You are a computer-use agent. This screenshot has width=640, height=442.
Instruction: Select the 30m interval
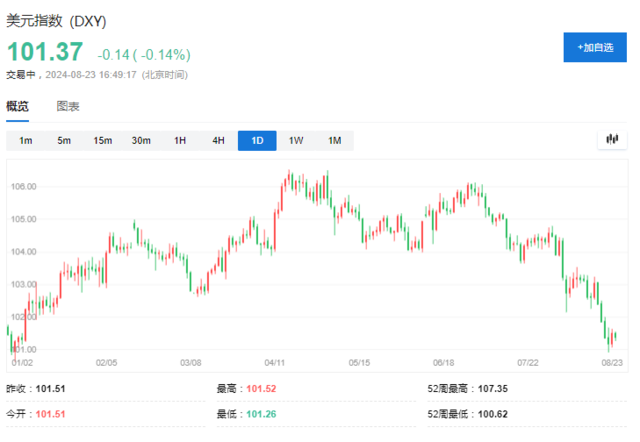142,141
